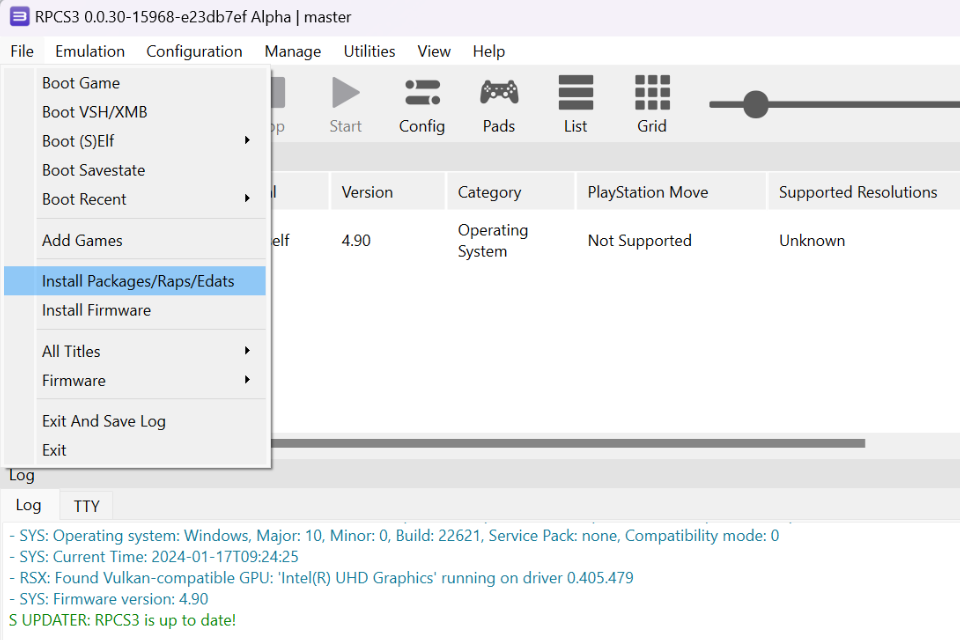Switch to List view icon
Viewport: 960px width, 640px height.
(576, 92)
